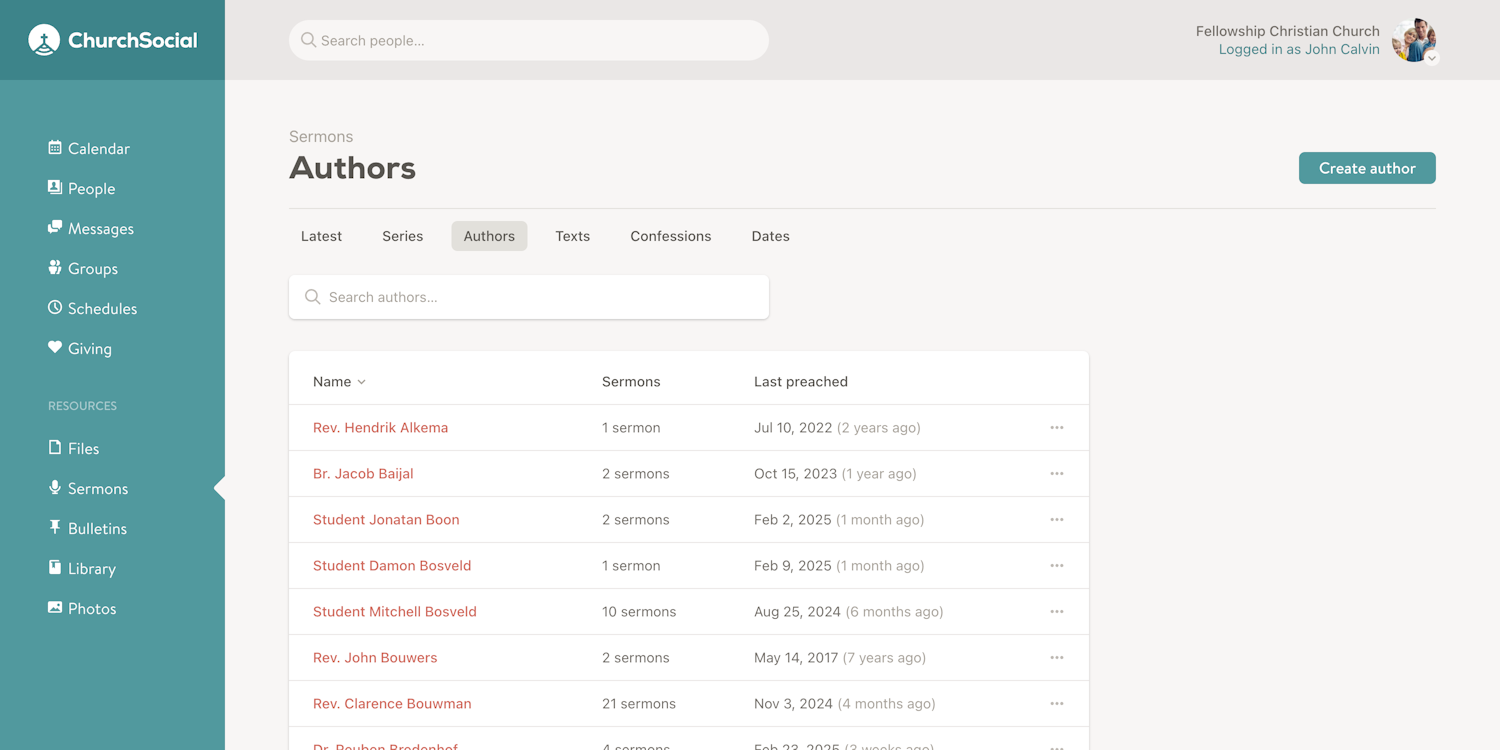Click the Sermons microphone icon

pos(53,488)
